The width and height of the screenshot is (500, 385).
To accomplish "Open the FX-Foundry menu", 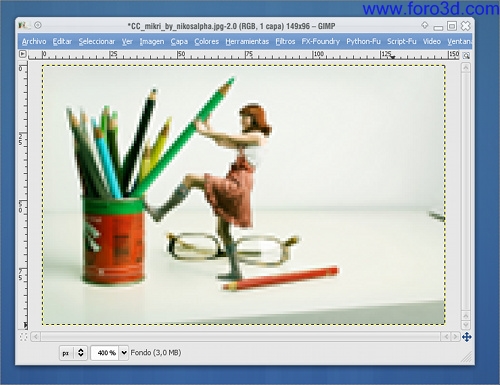I will (320, 41).
